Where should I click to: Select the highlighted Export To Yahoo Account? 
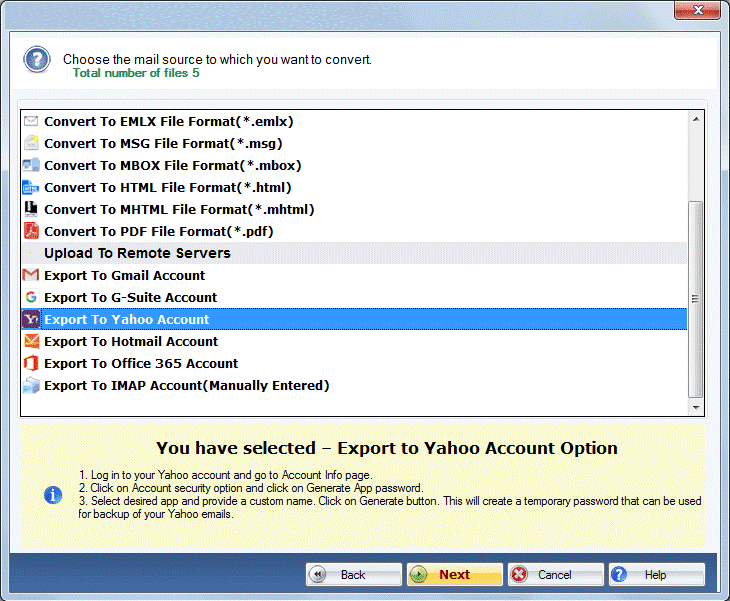[x=354, y=319]
